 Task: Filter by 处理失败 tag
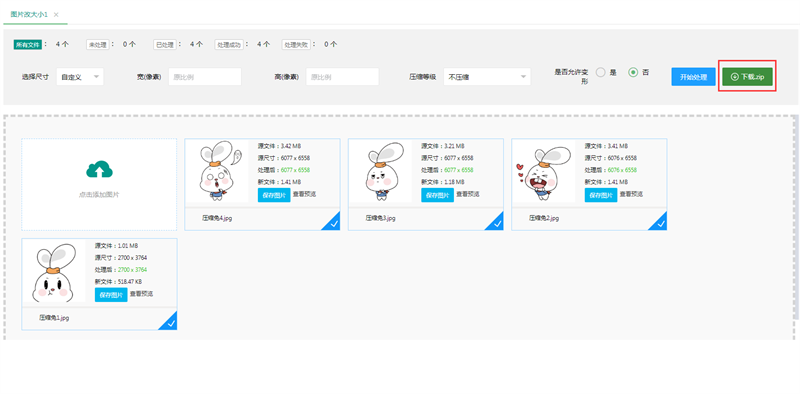(x=296, y=44)
